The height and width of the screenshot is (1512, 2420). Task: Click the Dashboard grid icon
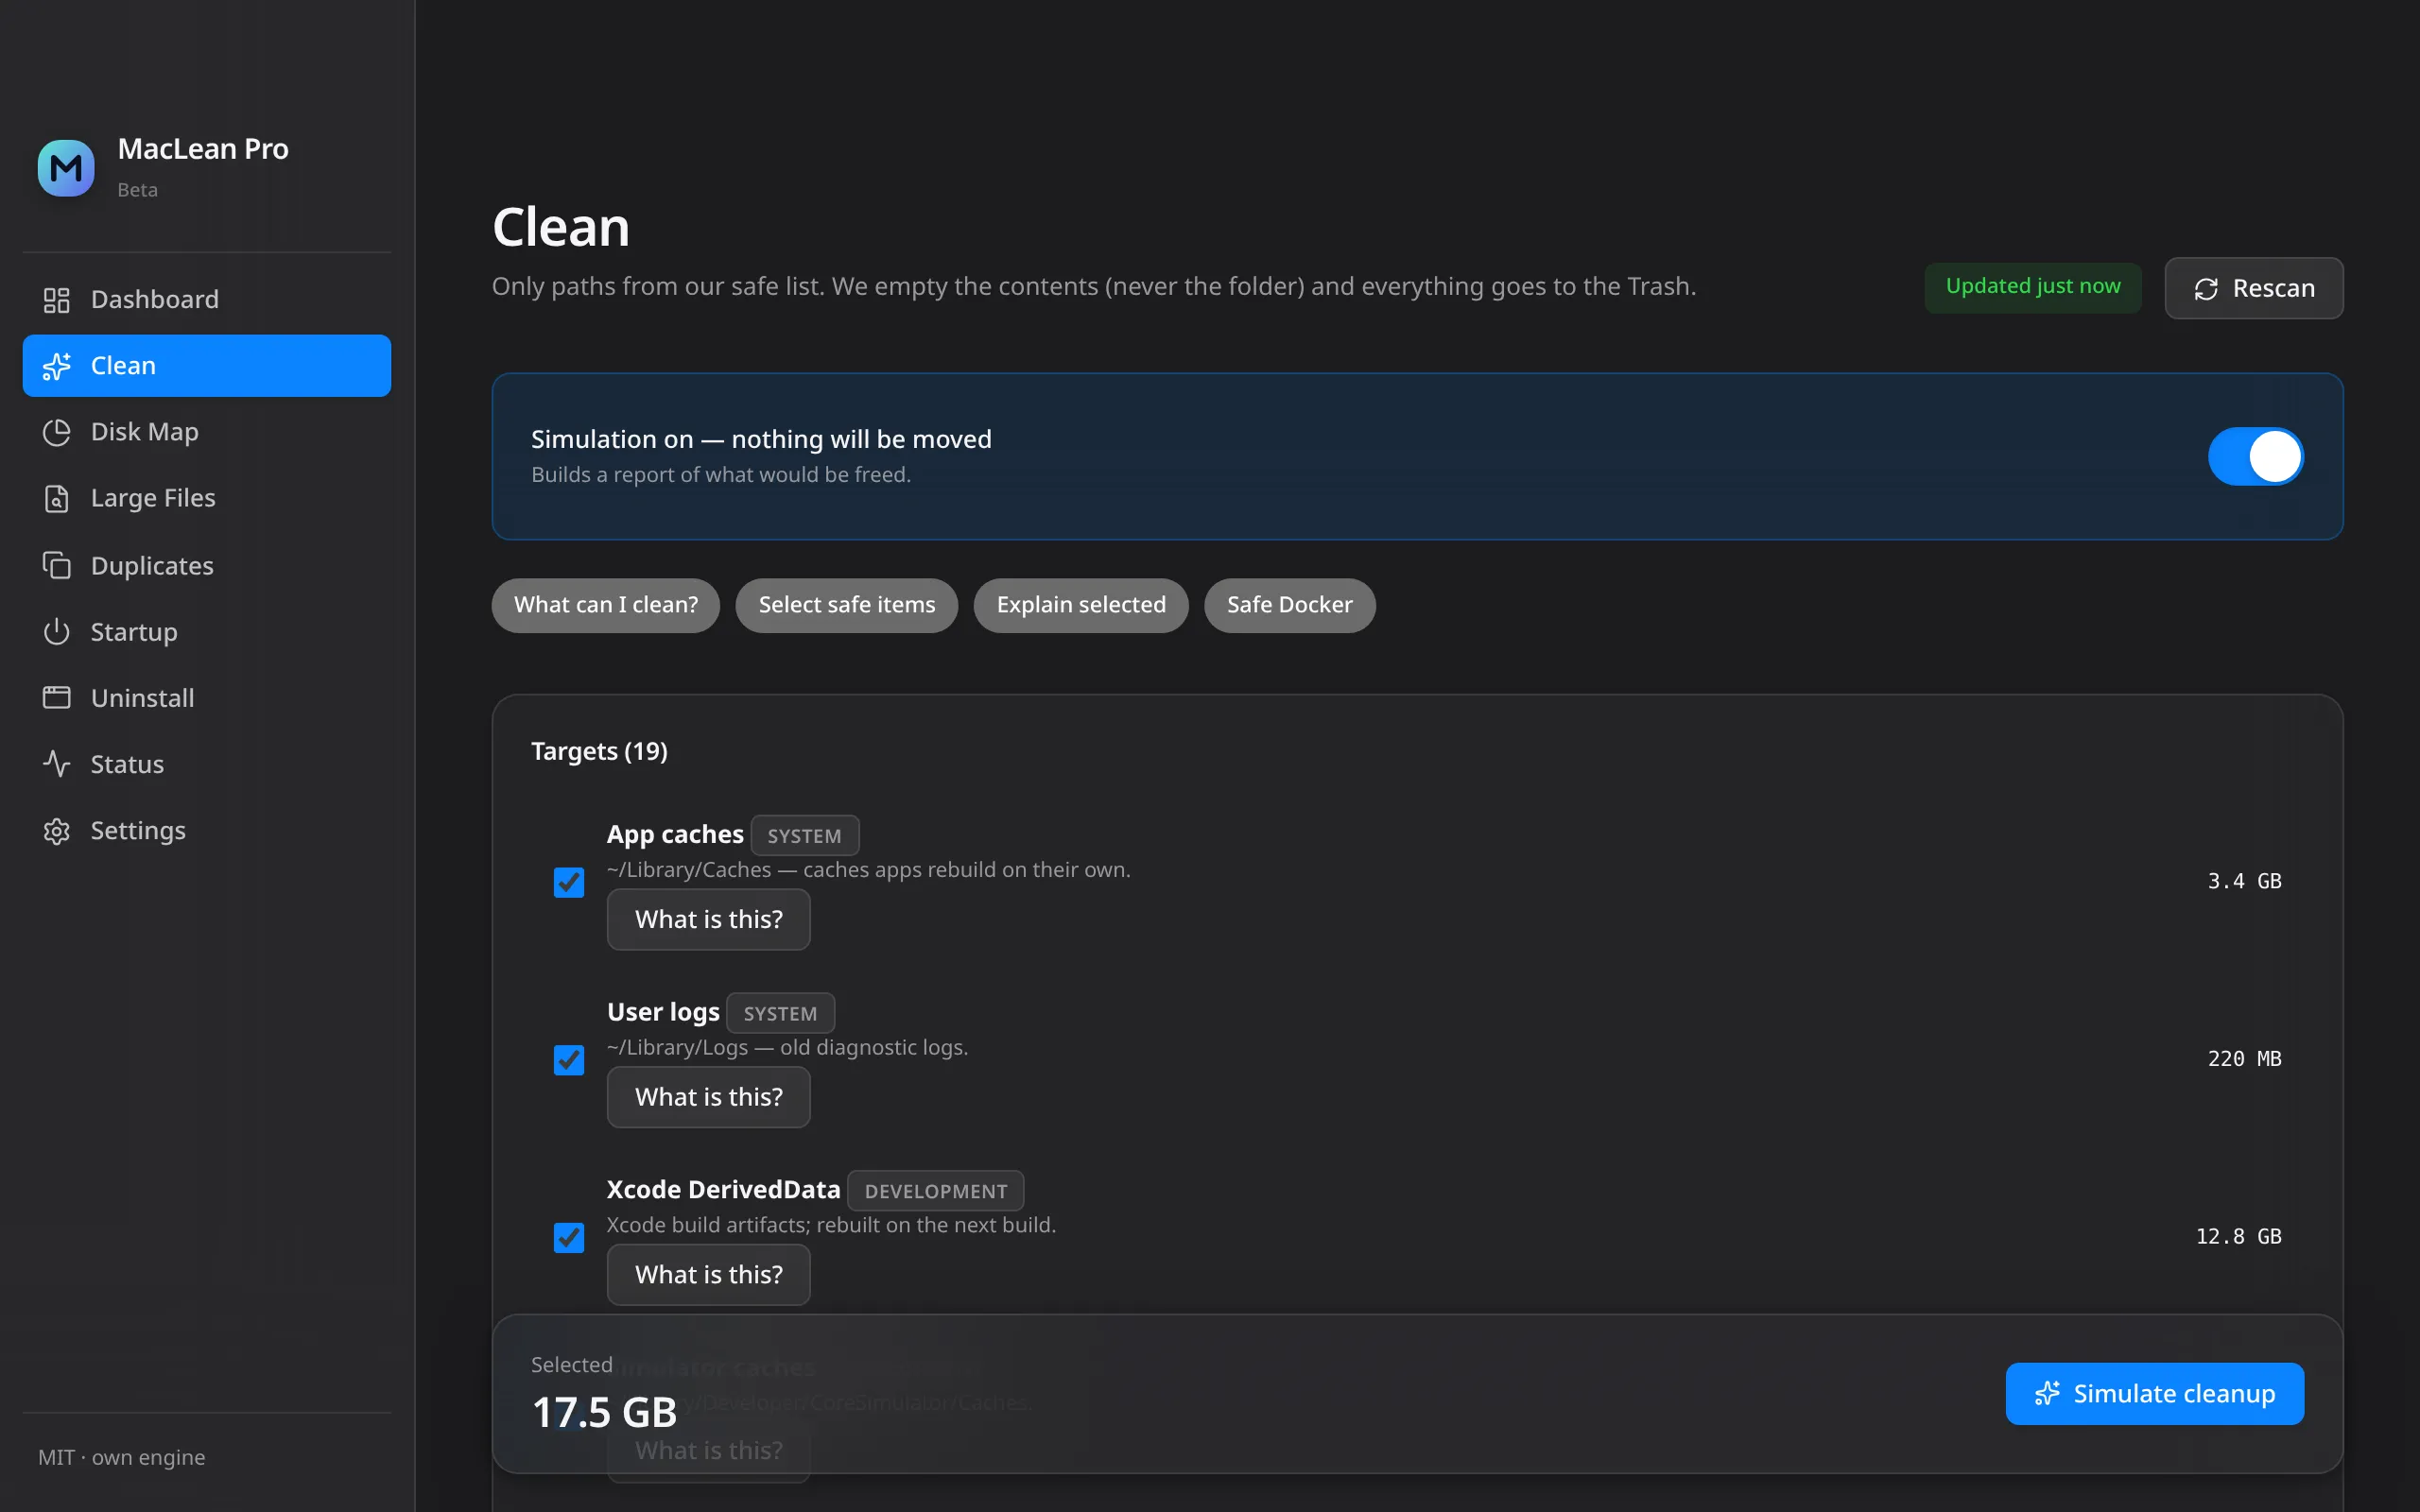(x=57, y=300)
